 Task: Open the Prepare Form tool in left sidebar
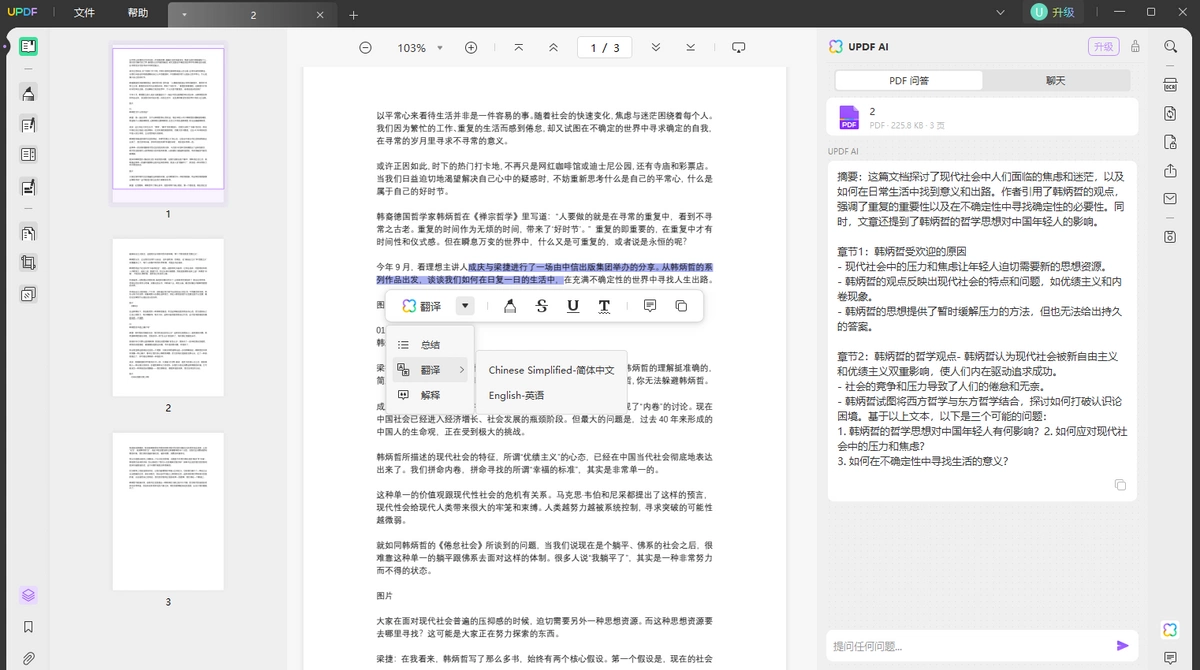[28, 155]
